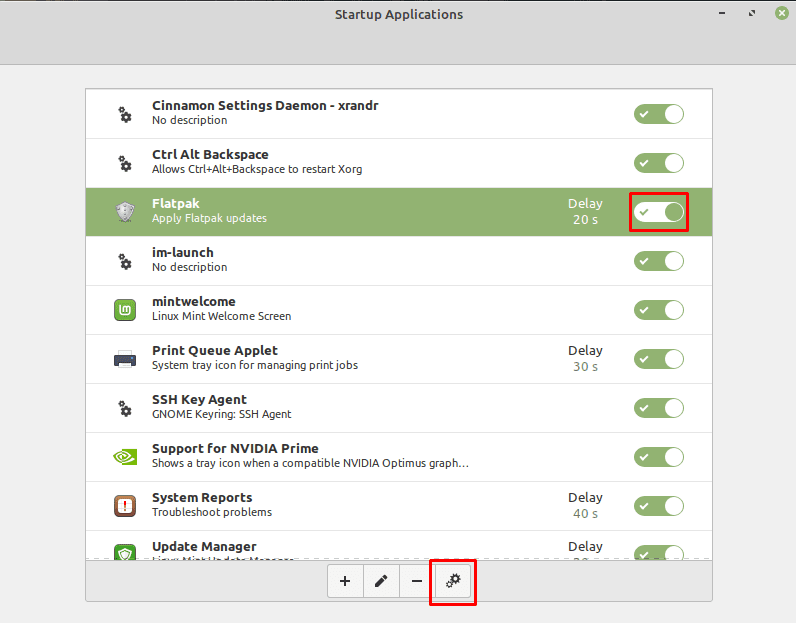Click the gear icon beside Cinnamon Settings Daemon

[x=125, y=114]
